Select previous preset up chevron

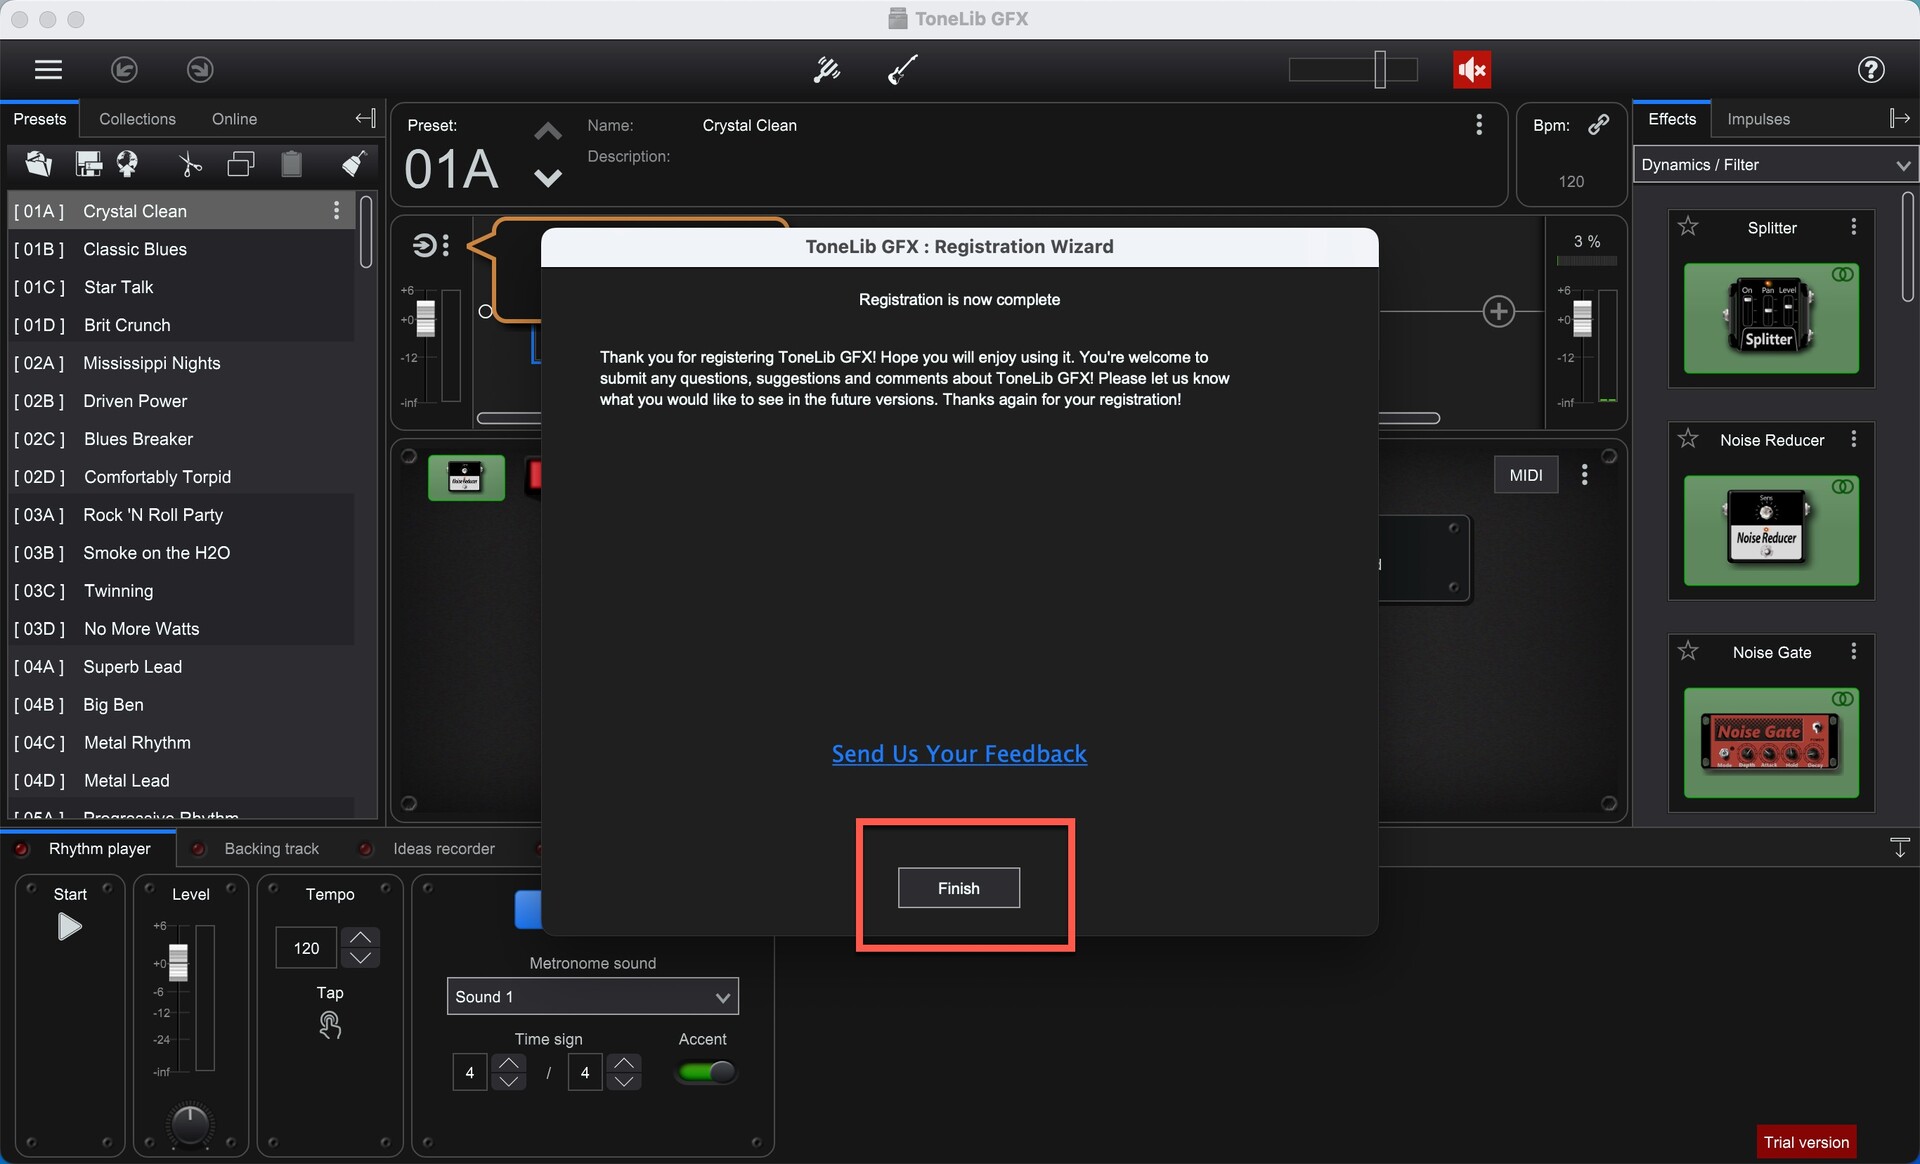(547, 131)
